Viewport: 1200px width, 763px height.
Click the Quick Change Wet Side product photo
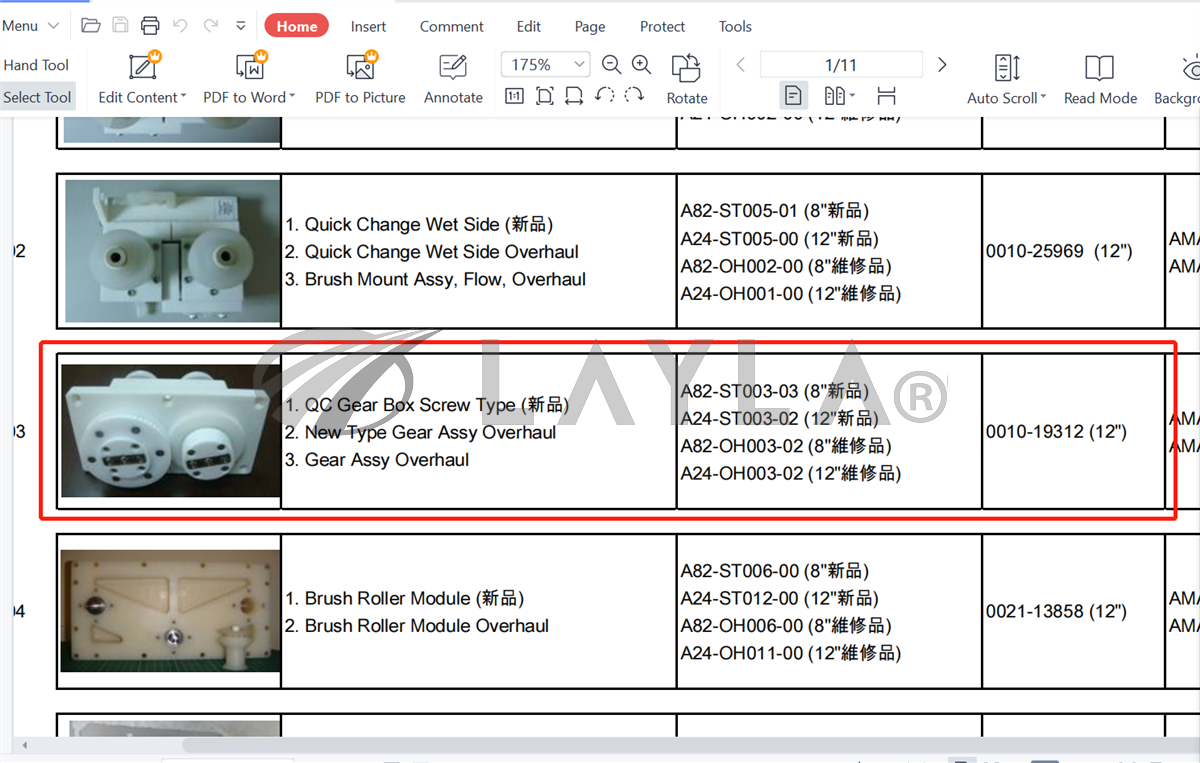click(x=172, y=251)
